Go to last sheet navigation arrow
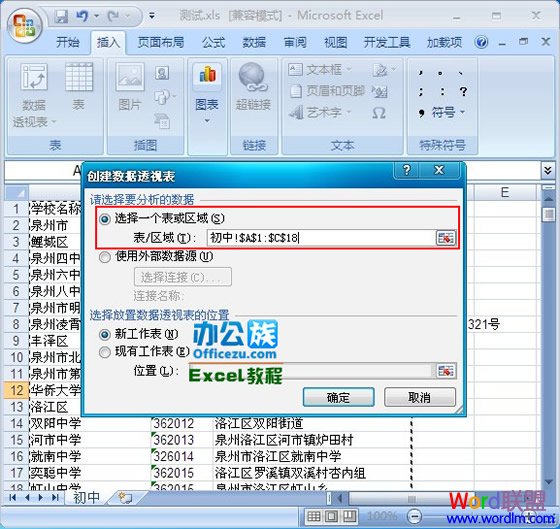Screen dimensions: 560x529 (55, 498)
